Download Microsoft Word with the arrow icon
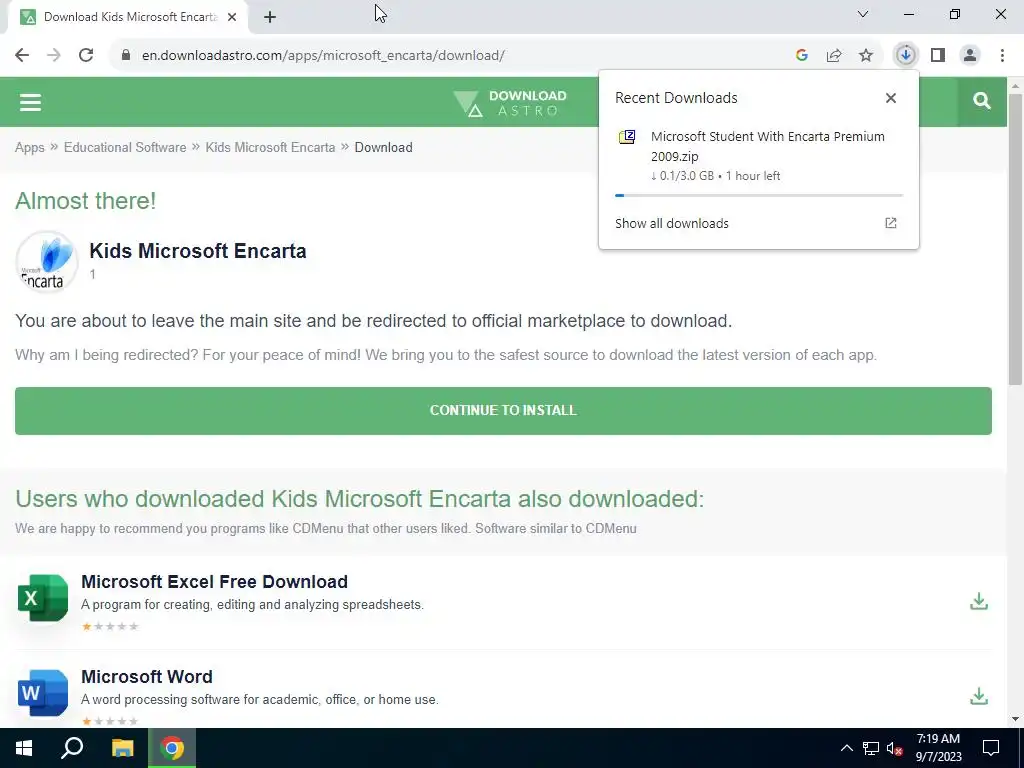Viewport: 1024px width, 768px height. [978, 696]
